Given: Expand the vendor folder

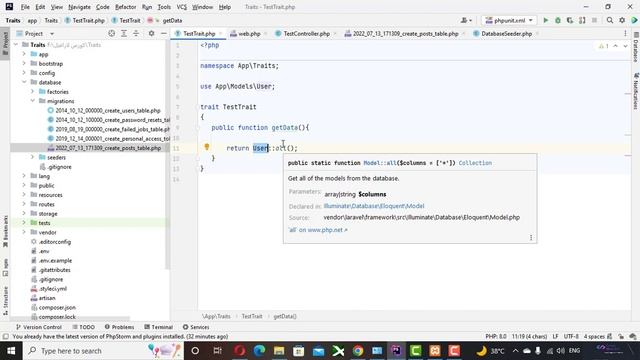Looking at the screenshot, I should [x=24, y=232].
